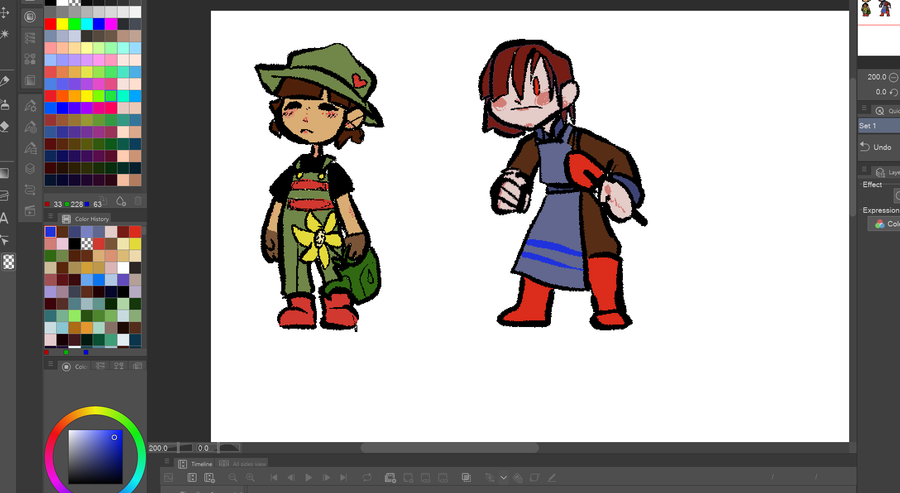Viewport: 900px width, 493px height.
Task: Click the delete color trash icon
Action: pos(138,201)
